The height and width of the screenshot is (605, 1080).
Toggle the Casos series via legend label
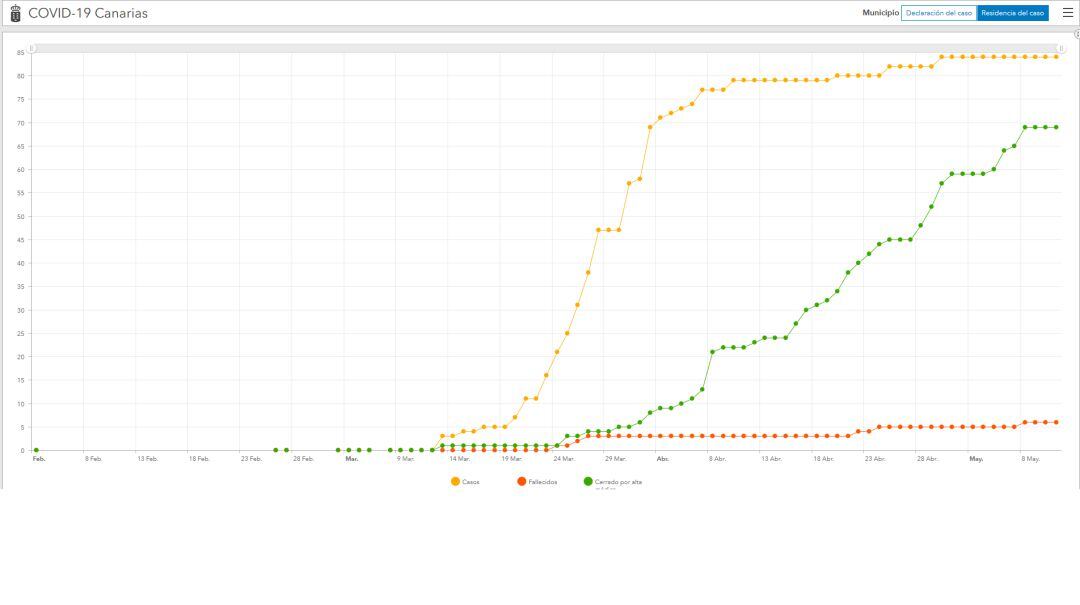click(471, 482)
